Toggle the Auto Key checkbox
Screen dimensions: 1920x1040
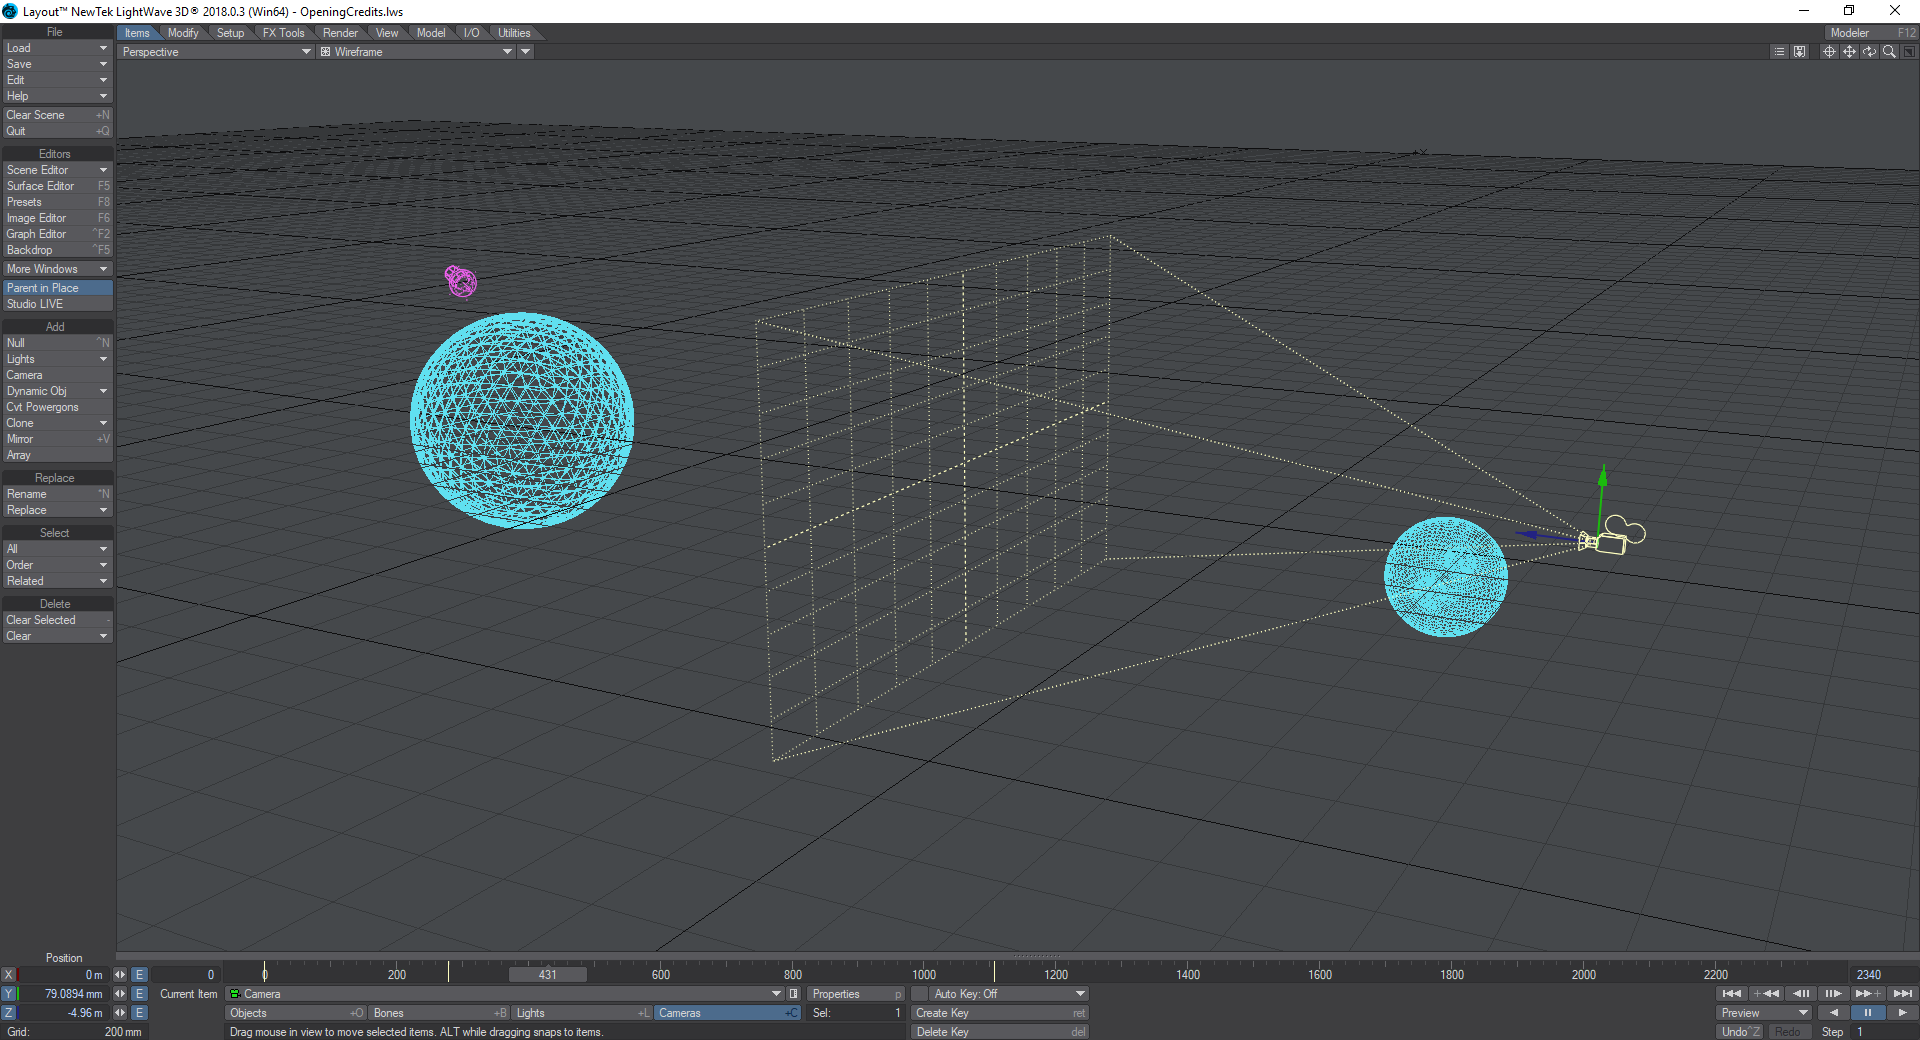pos(920,994)
